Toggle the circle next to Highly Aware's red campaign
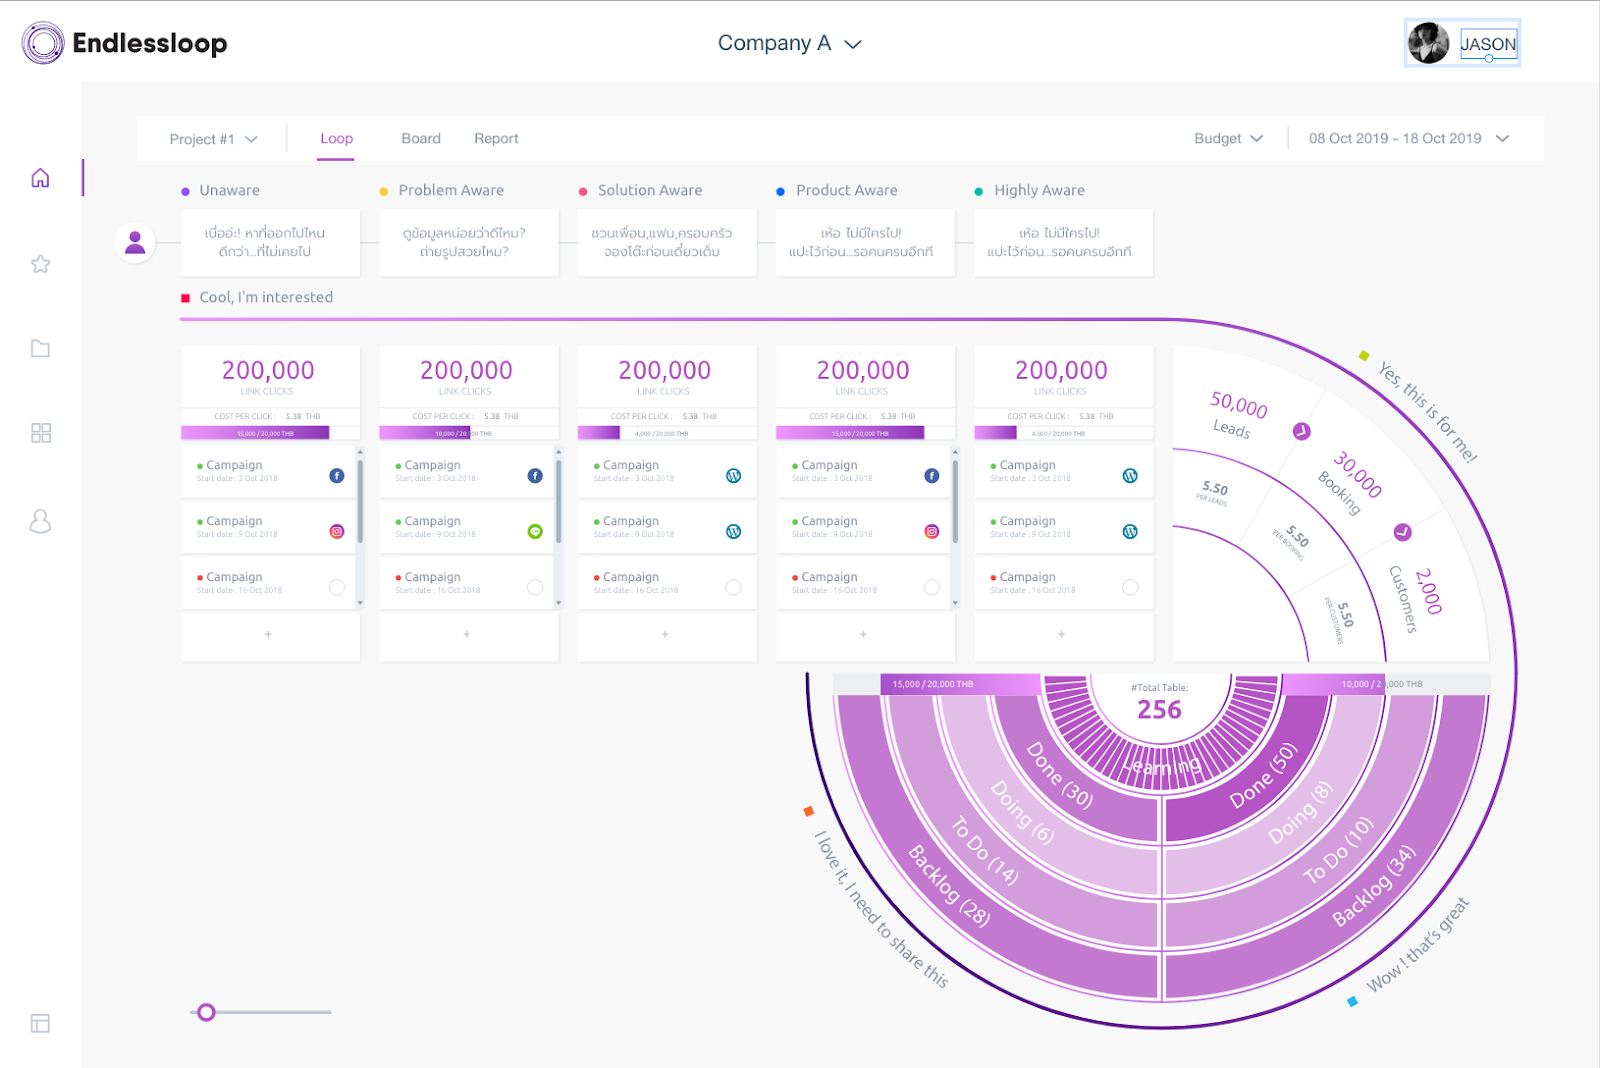The image size is (1600, 1068). (x=1129, y=587)
